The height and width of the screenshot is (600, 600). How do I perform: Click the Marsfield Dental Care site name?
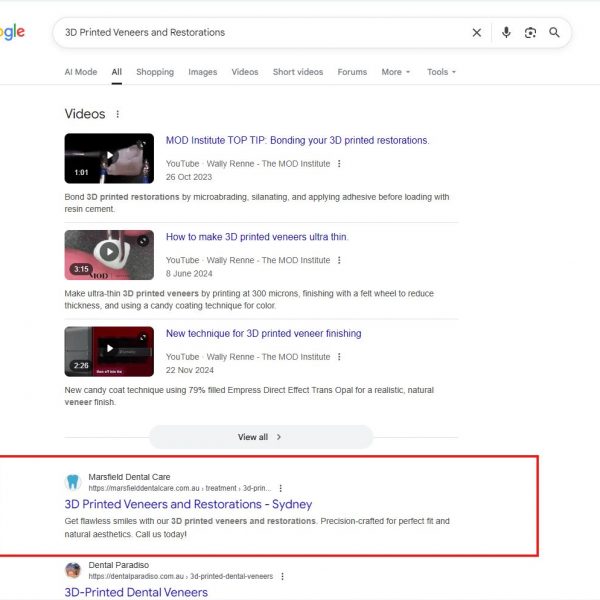(x=129, y=477)
